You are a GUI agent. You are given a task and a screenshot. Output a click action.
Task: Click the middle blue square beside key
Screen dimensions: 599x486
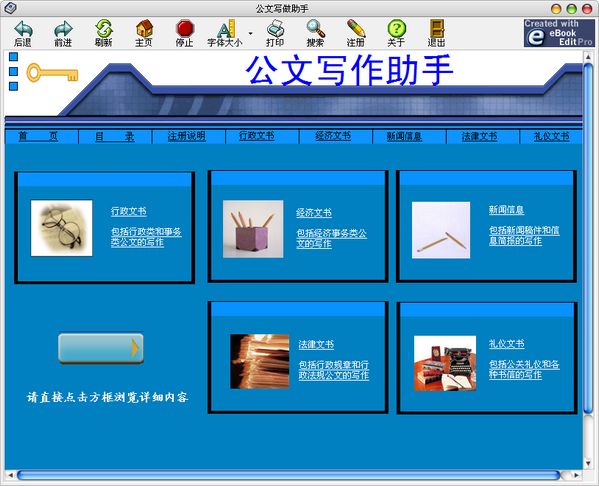13,71
